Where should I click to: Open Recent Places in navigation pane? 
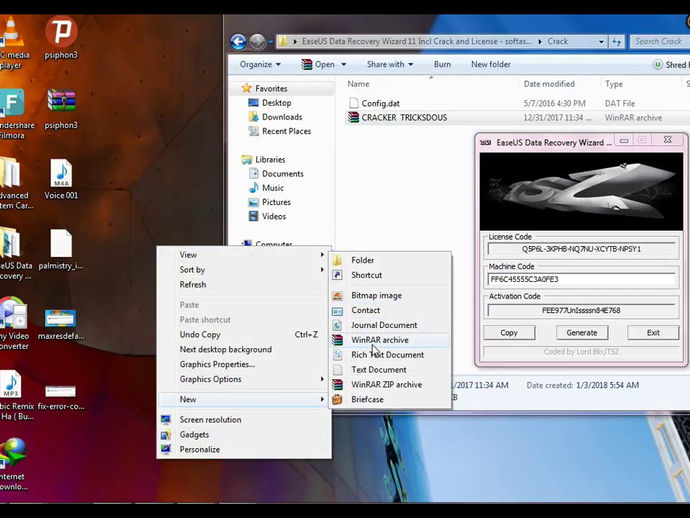[286, 131]
